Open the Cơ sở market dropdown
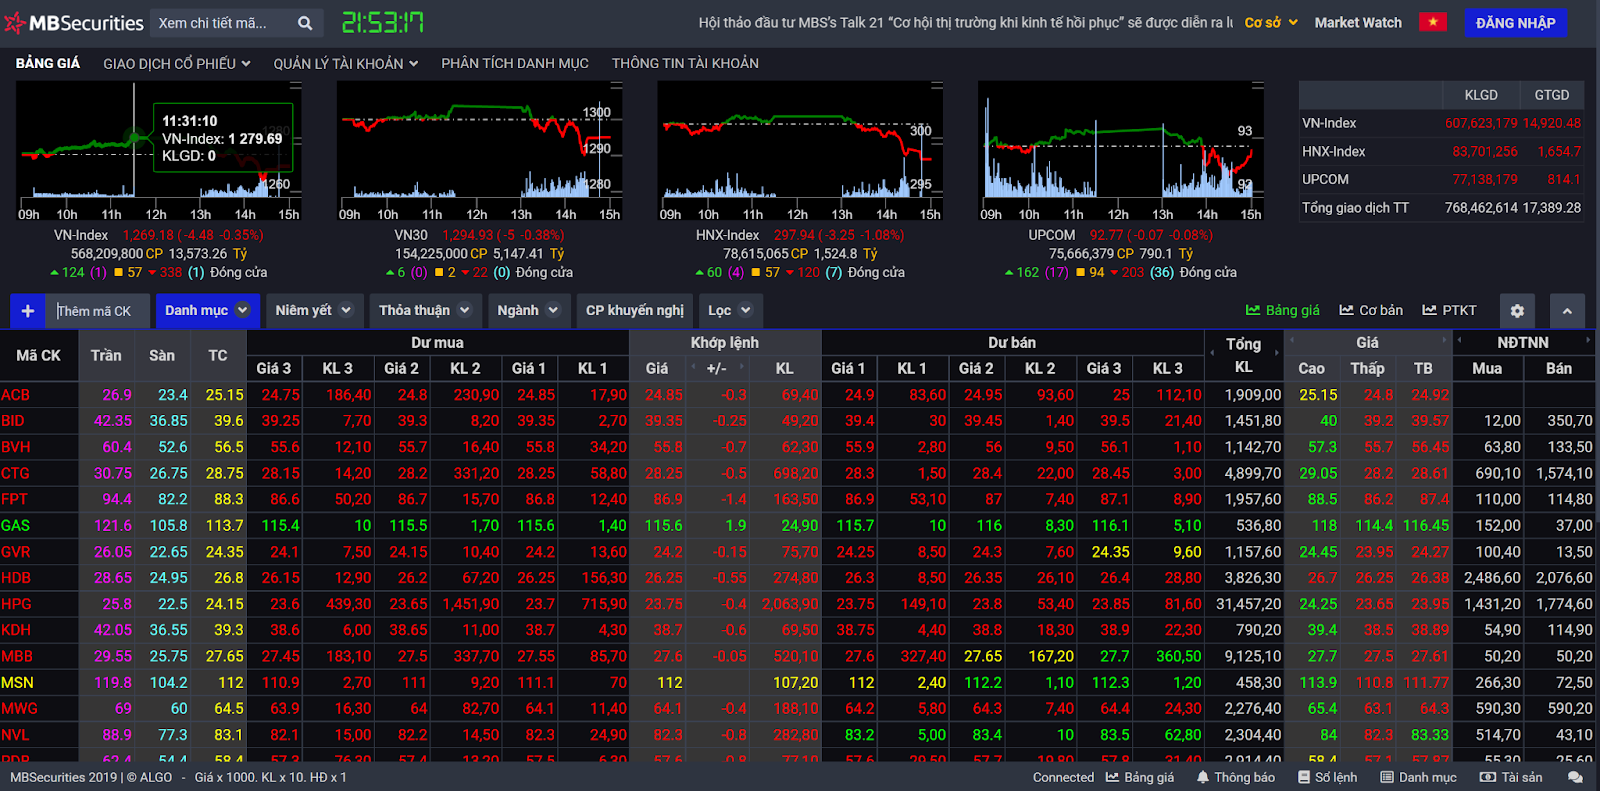1600x791 pixels. point(1271,22)
